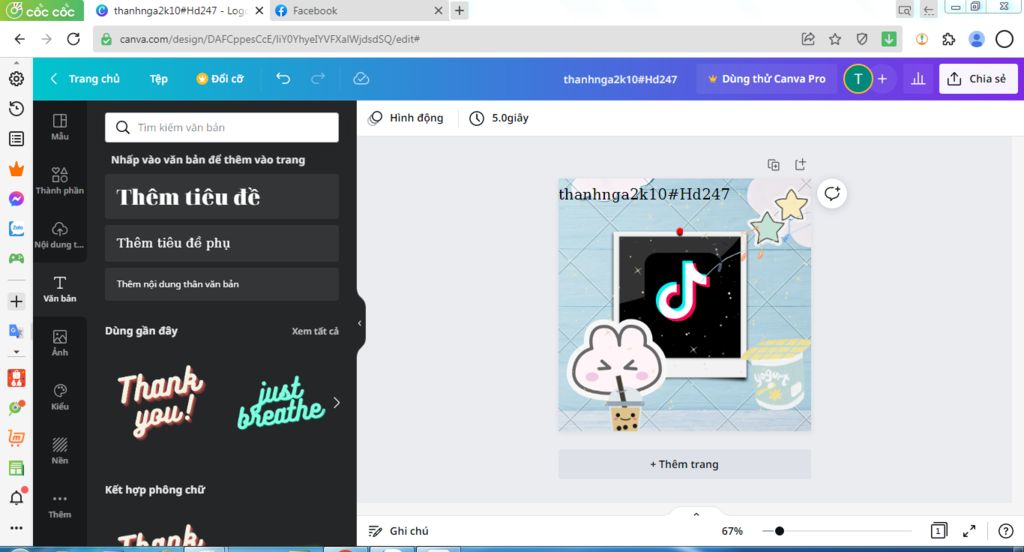
Task: Add a comment on the design
Action: (832, 193)
